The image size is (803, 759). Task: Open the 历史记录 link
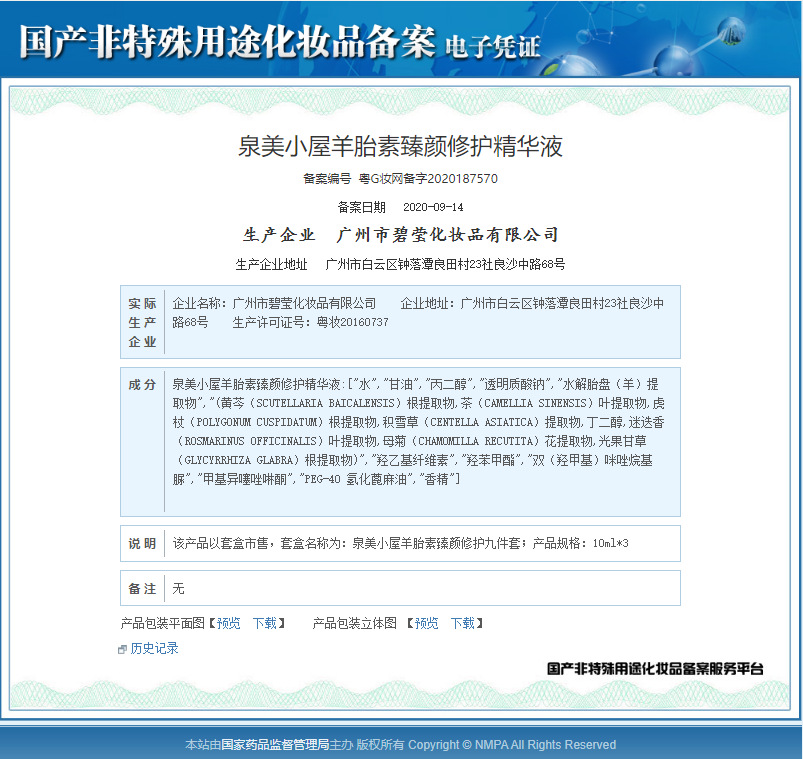point(154,648)
